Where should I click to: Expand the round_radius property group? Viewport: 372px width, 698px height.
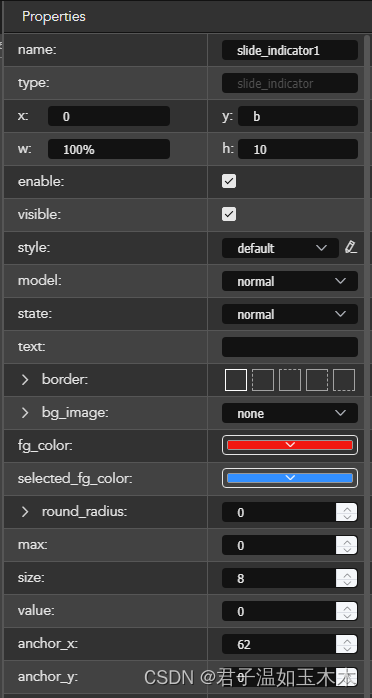25,511
